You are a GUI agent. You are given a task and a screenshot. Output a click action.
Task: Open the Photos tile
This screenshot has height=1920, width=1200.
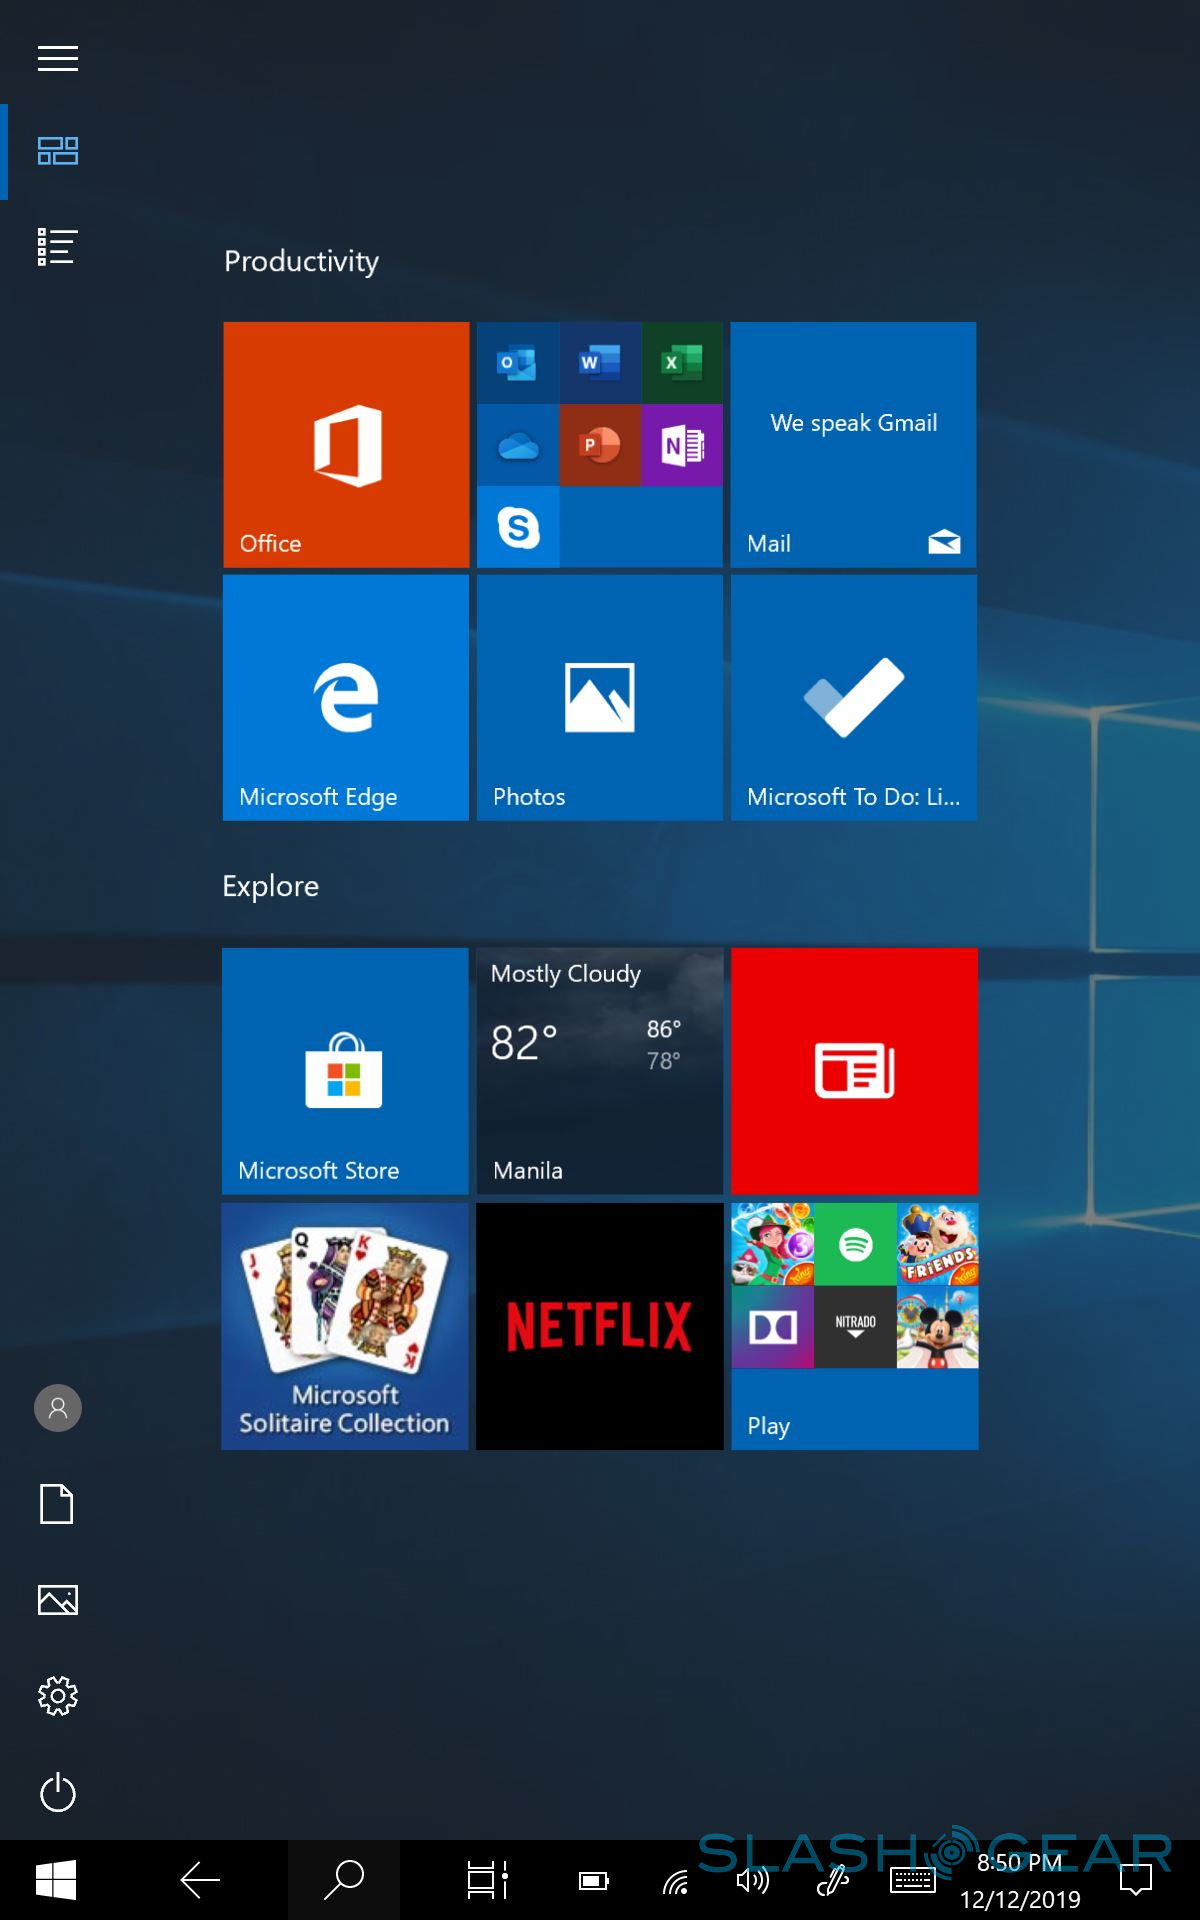pyautogui.click(x=600, y=698)
